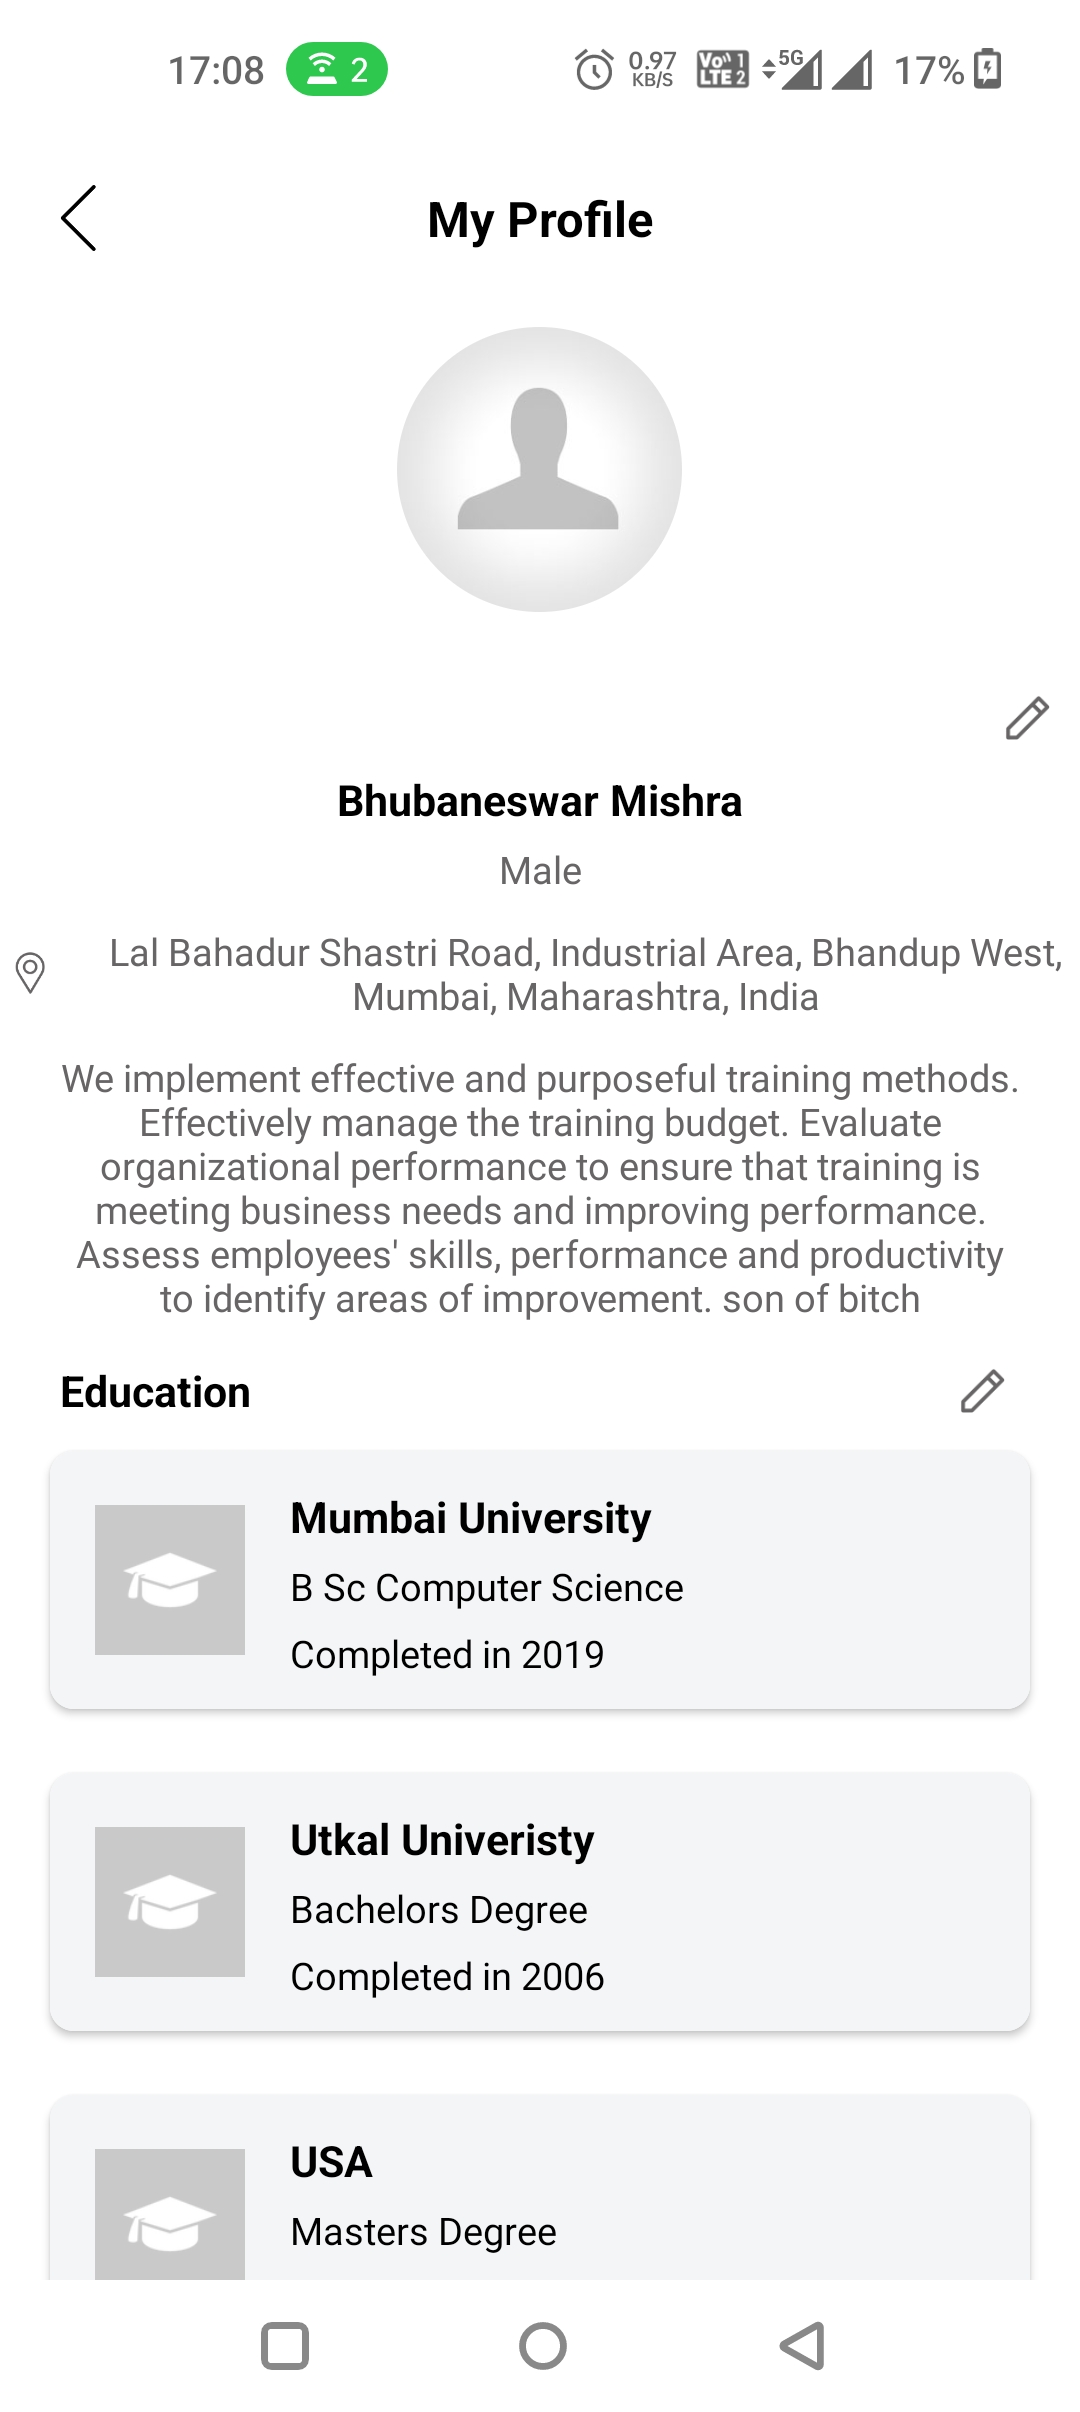Tap the back arrow beside My Profile

coord(78,218)
